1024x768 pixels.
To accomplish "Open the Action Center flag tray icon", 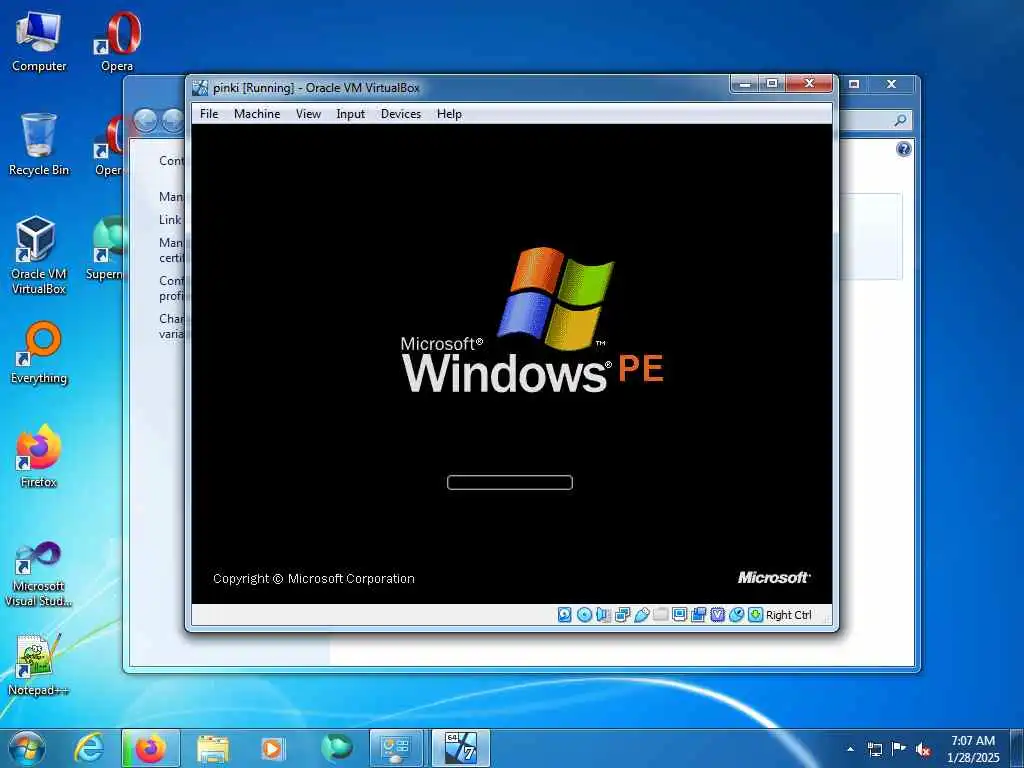I will pos(899,749).
